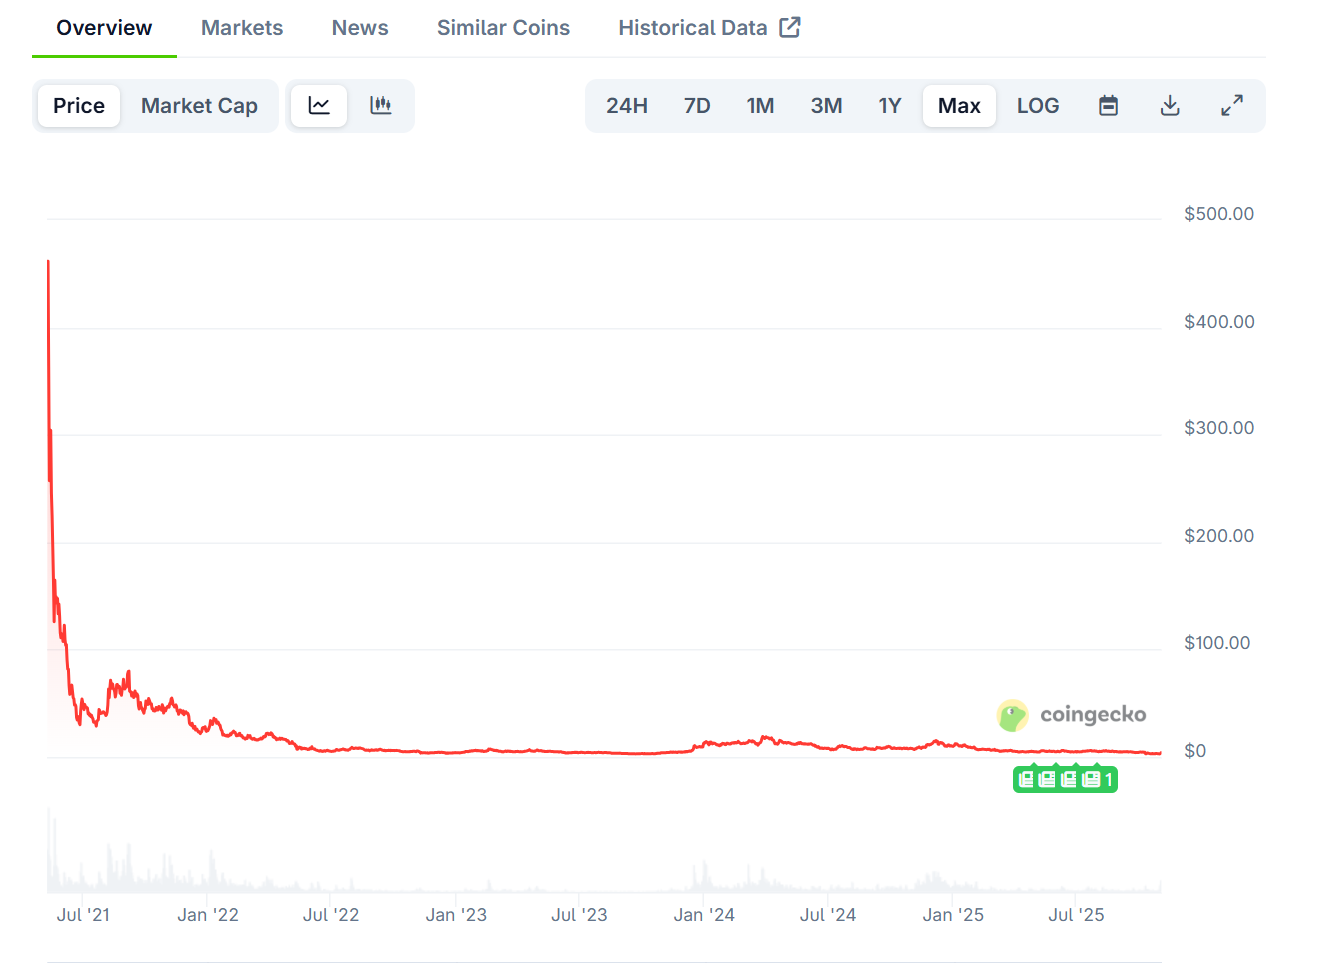This screenshot has width=1332, height=963.
Task: Click the Jan '23 date axis label
Action: (456, 915)
